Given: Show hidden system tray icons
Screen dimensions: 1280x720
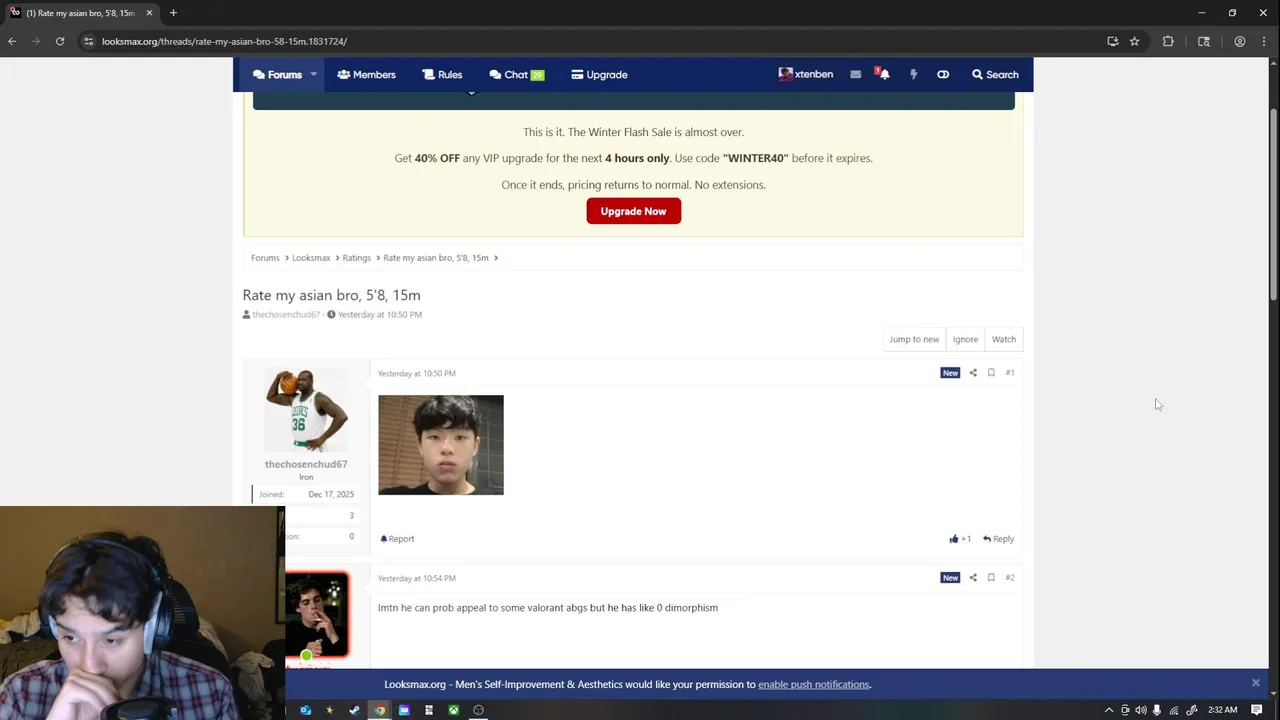Looking at the screenshot, I should (x=1108, y=710).
